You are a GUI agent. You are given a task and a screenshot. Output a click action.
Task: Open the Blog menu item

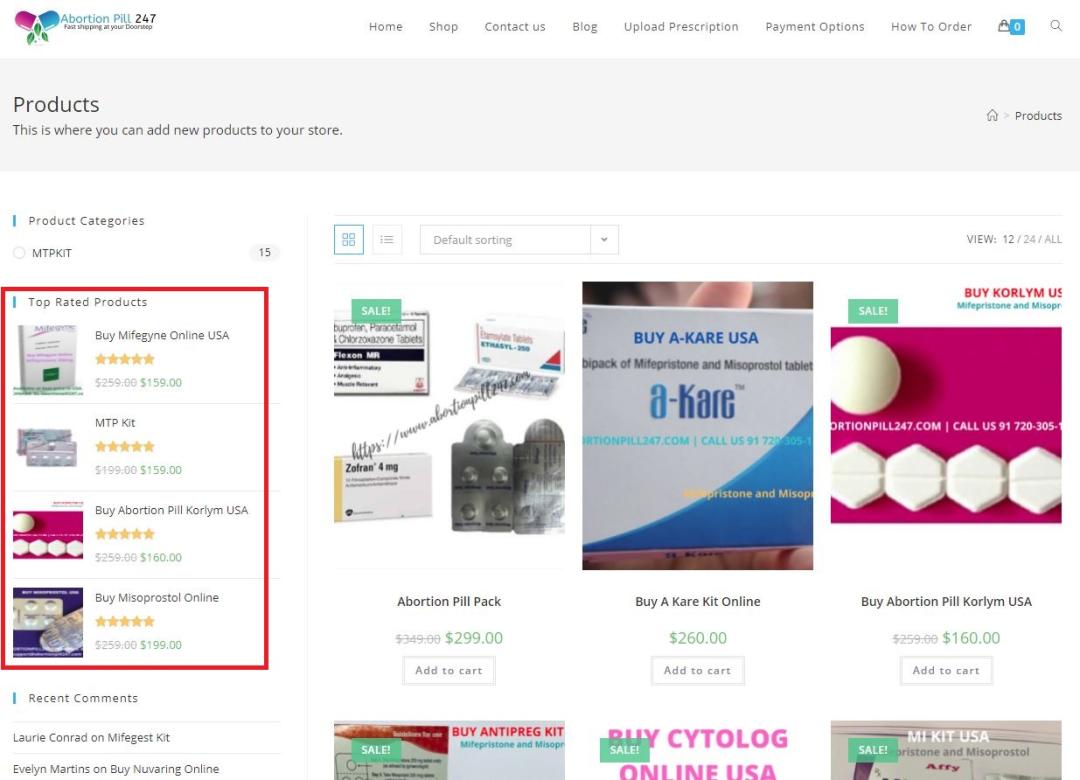point(585,26)
